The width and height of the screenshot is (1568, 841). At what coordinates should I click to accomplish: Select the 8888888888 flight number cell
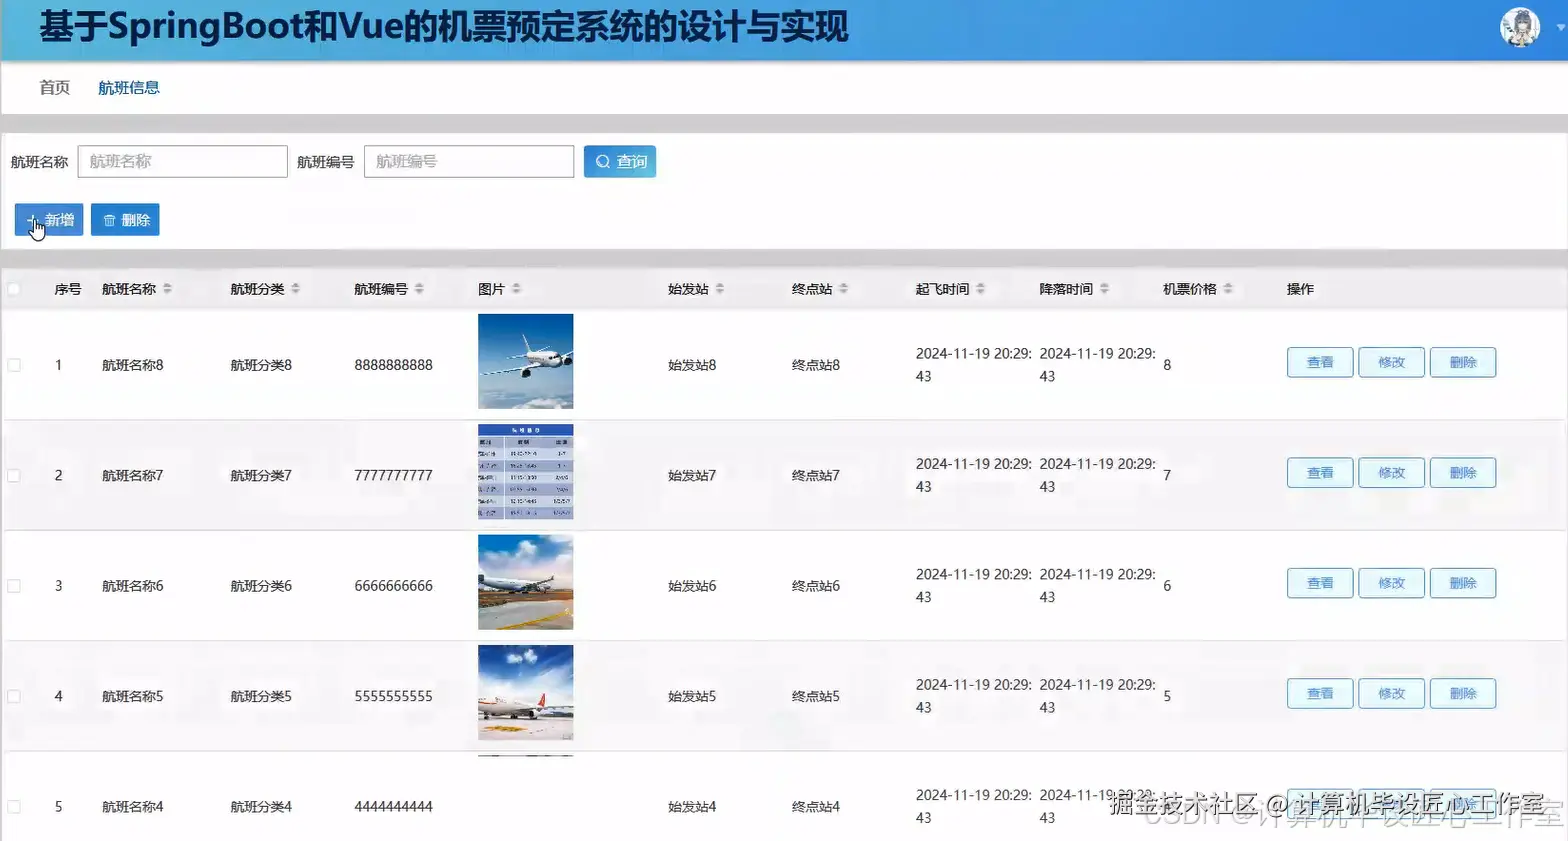pyautogui.click(x=393, y=365)
